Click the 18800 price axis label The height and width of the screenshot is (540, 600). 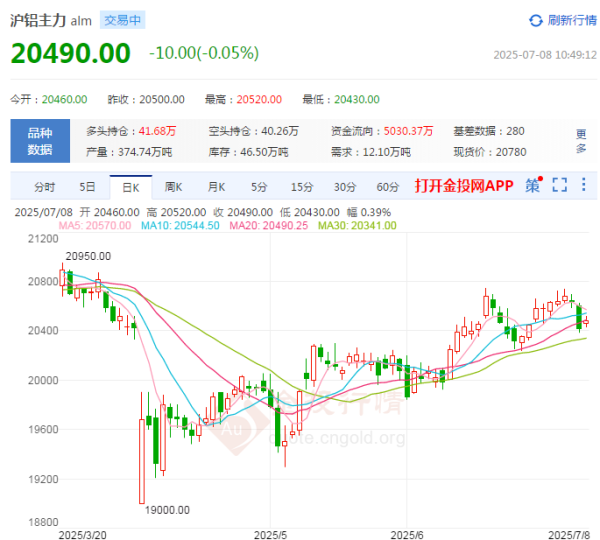pyautogui.click(x=43, y=522)
